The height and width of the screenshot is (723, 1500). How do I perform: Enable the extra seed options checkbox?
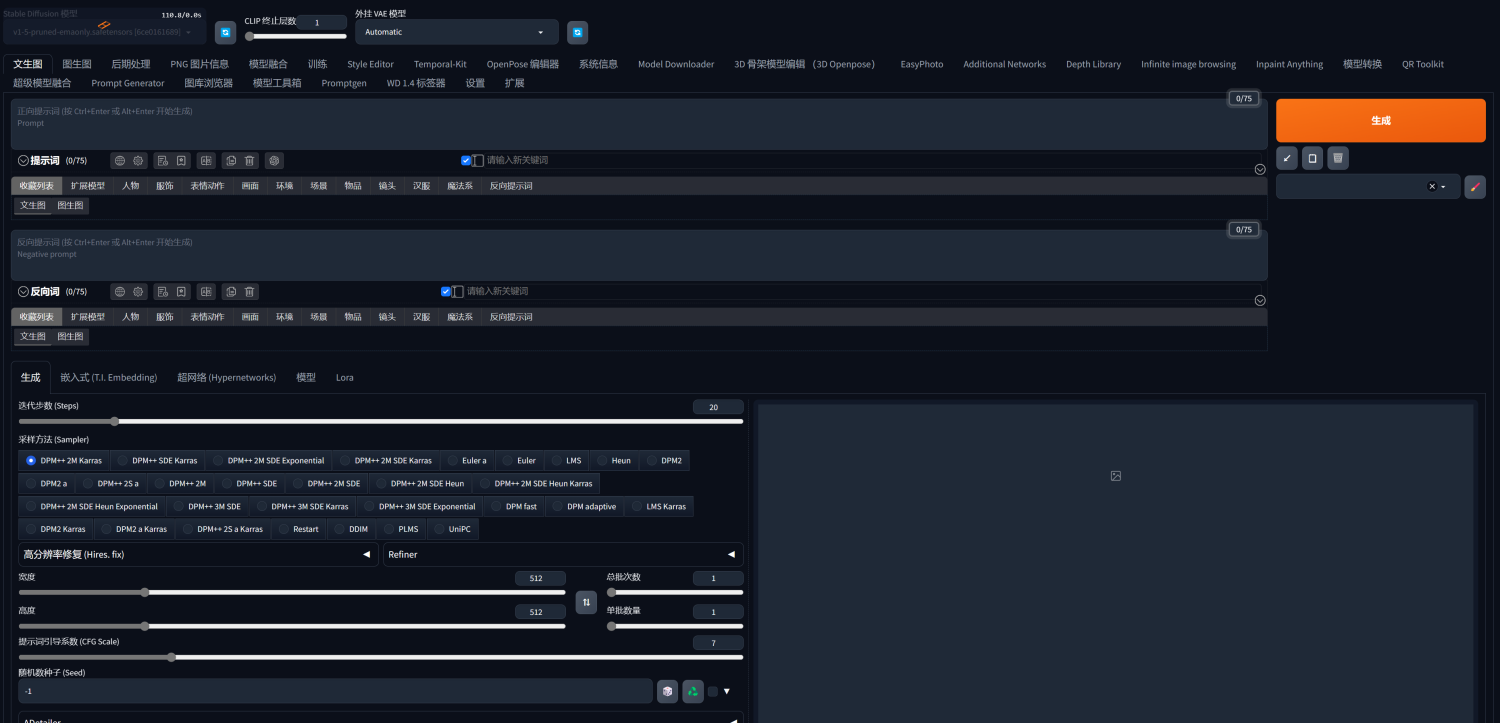coord(713,691)
